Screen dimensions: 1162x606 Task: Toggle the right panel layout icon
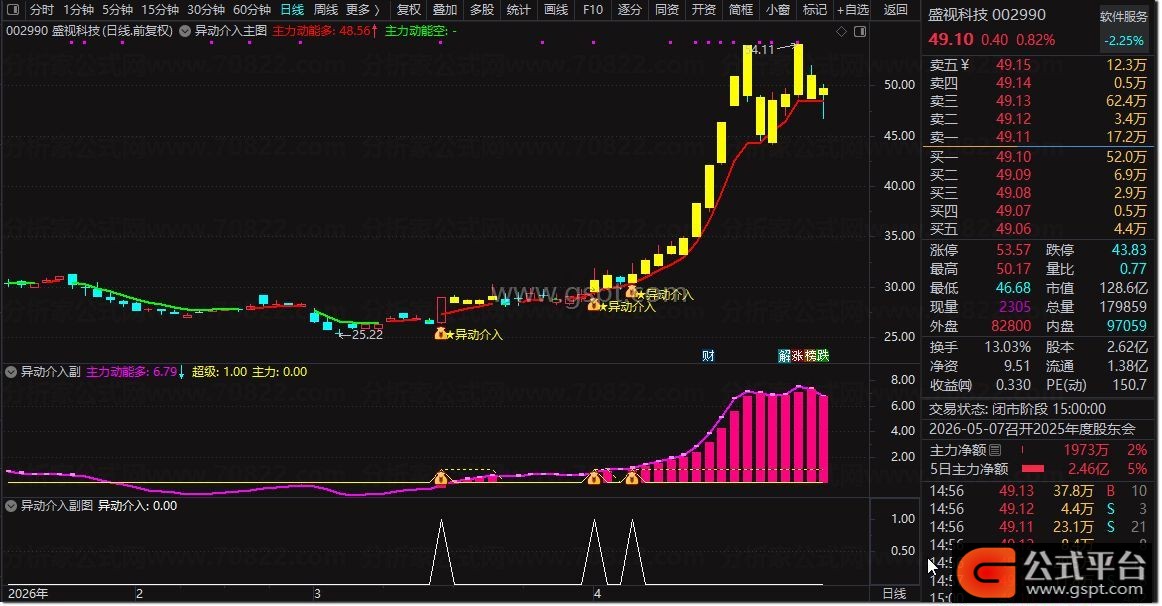click(x=860, y=31)
